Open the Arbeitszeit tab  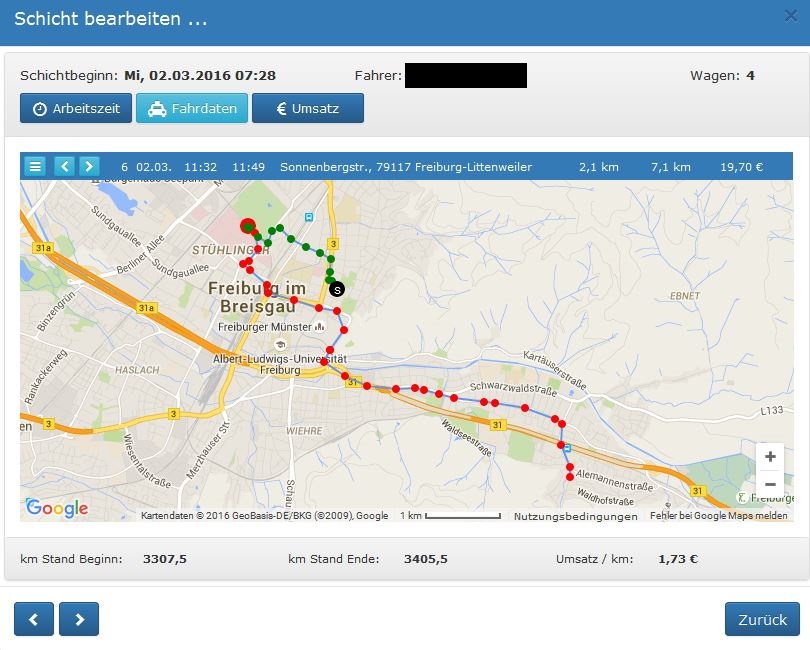click(76, 109)
